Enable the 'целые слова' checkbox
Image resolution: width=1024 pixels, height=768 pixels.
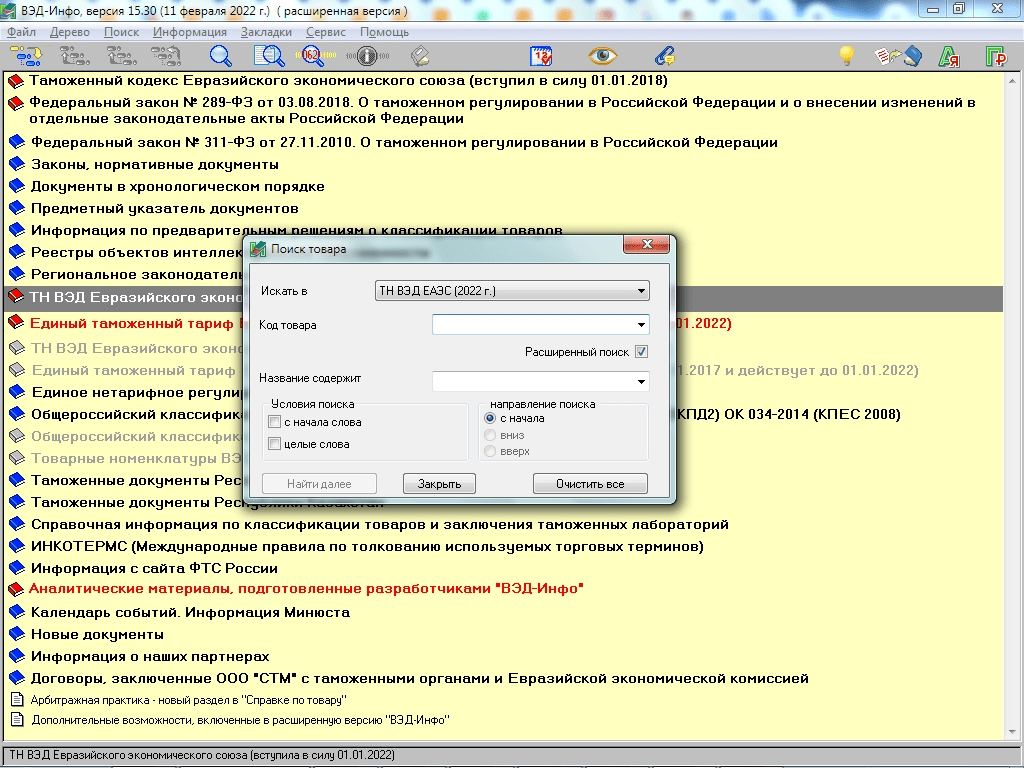pos(275,444)
